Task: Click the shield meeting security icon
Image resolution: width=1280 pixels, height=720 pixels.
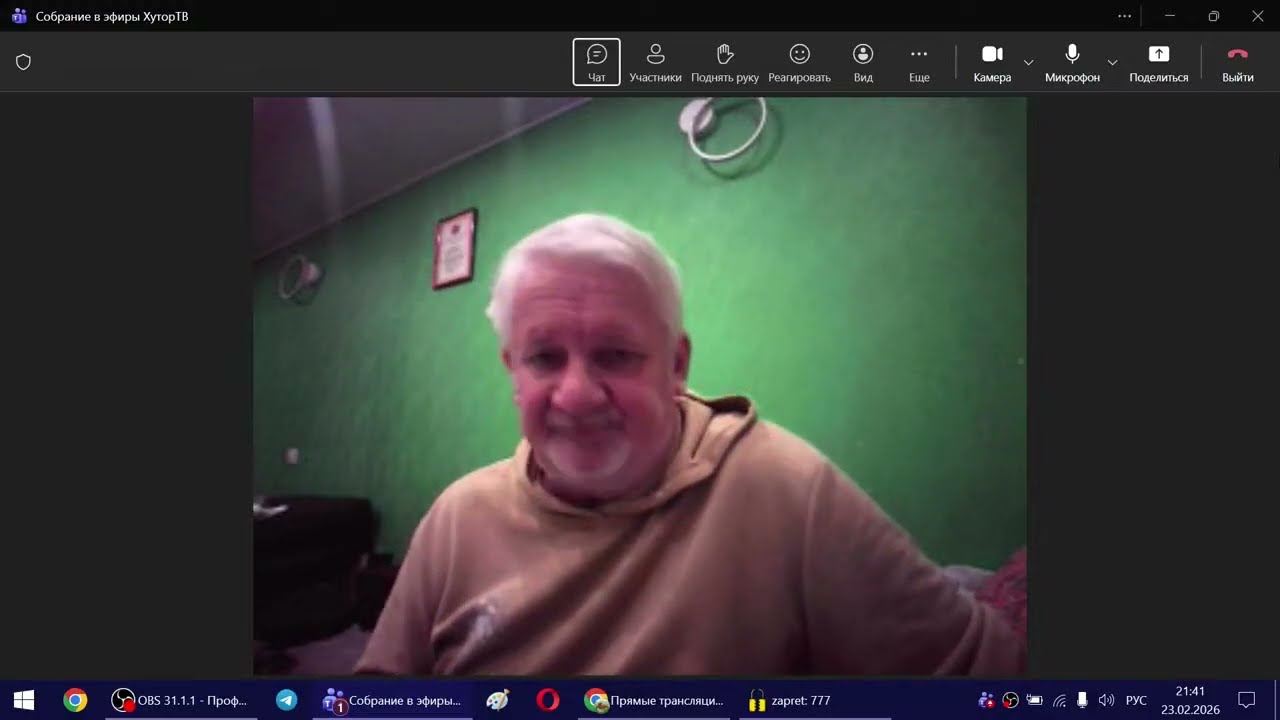Action: (23, 62)
